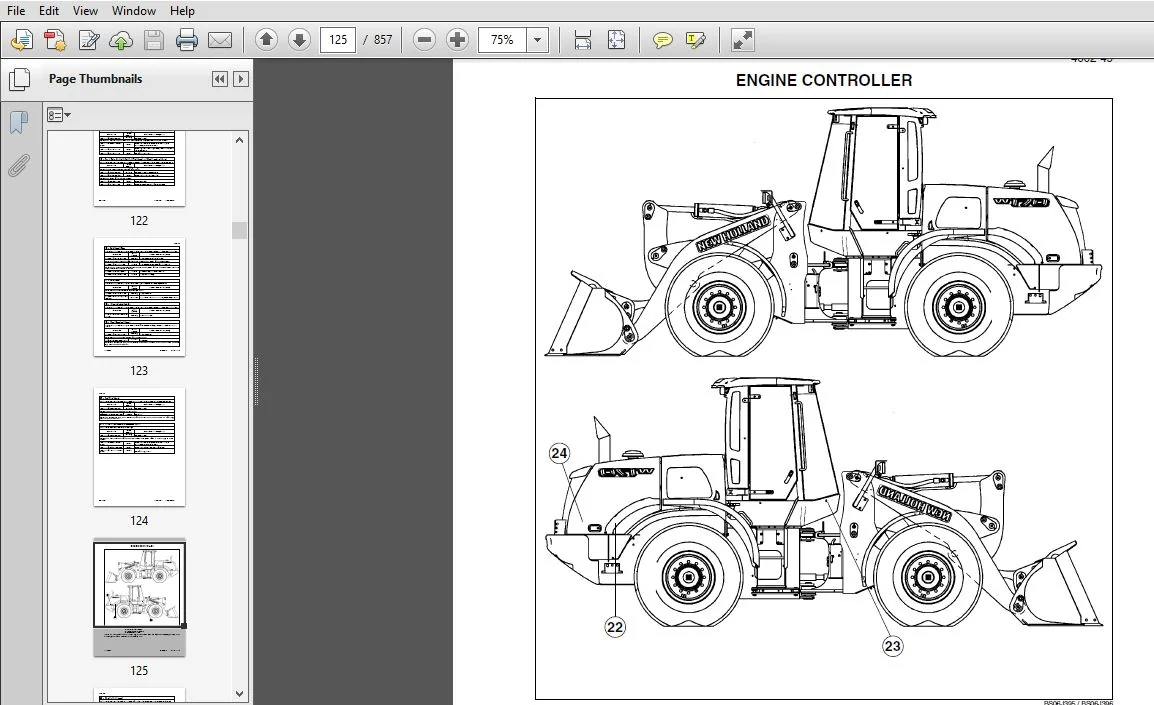
Task: Click the highlight text tool icon
Action: tap(695, 40)
